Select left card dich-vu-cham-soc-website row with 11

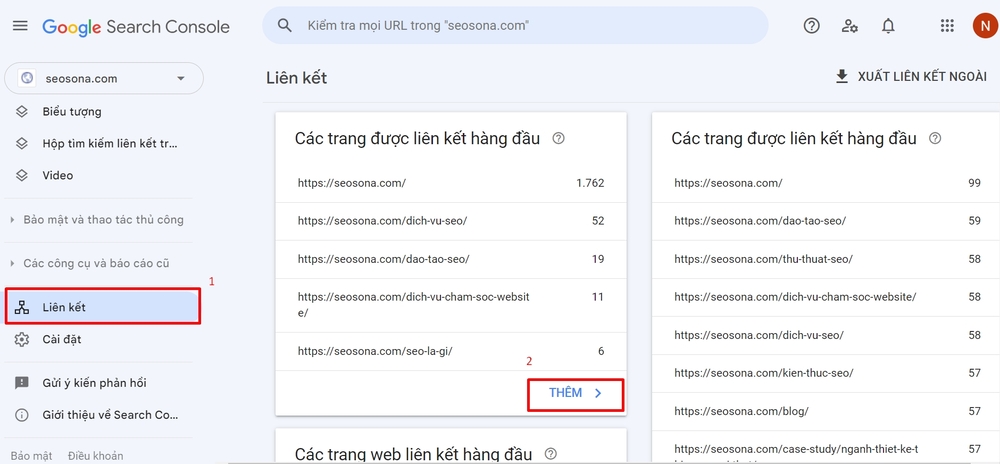pos(451,305)
